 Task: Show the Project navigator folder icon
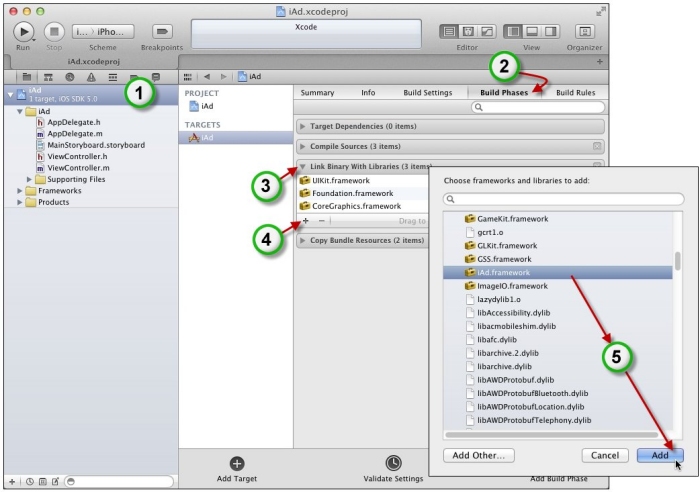[x=27, y=77]
